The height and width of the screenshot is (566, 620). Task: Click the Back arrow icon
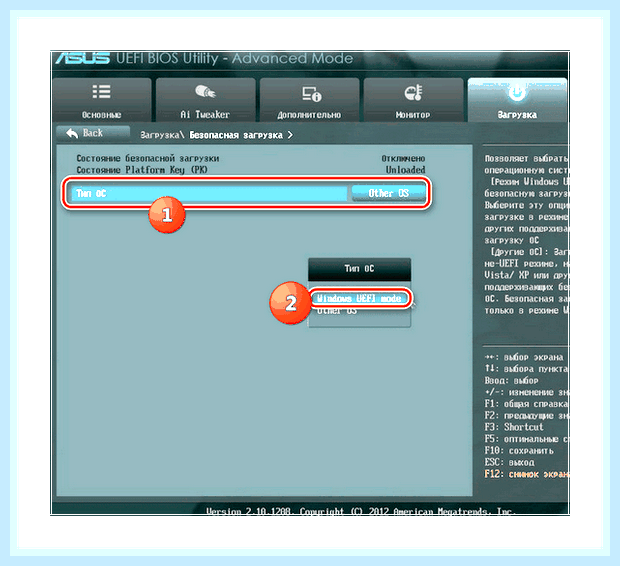click(x=72, y=133)
